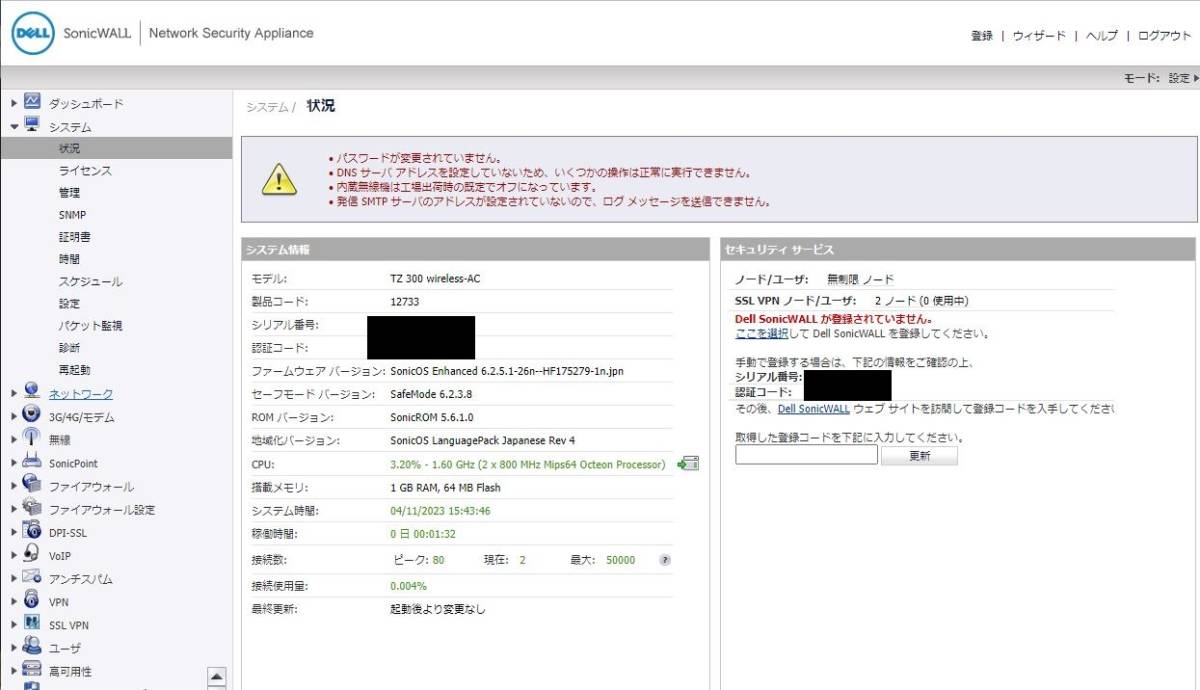The height and width of the screenshot is (690, 1200).
Task: Click the CPU monitor icon beside processor info
Action: (688, 464)
